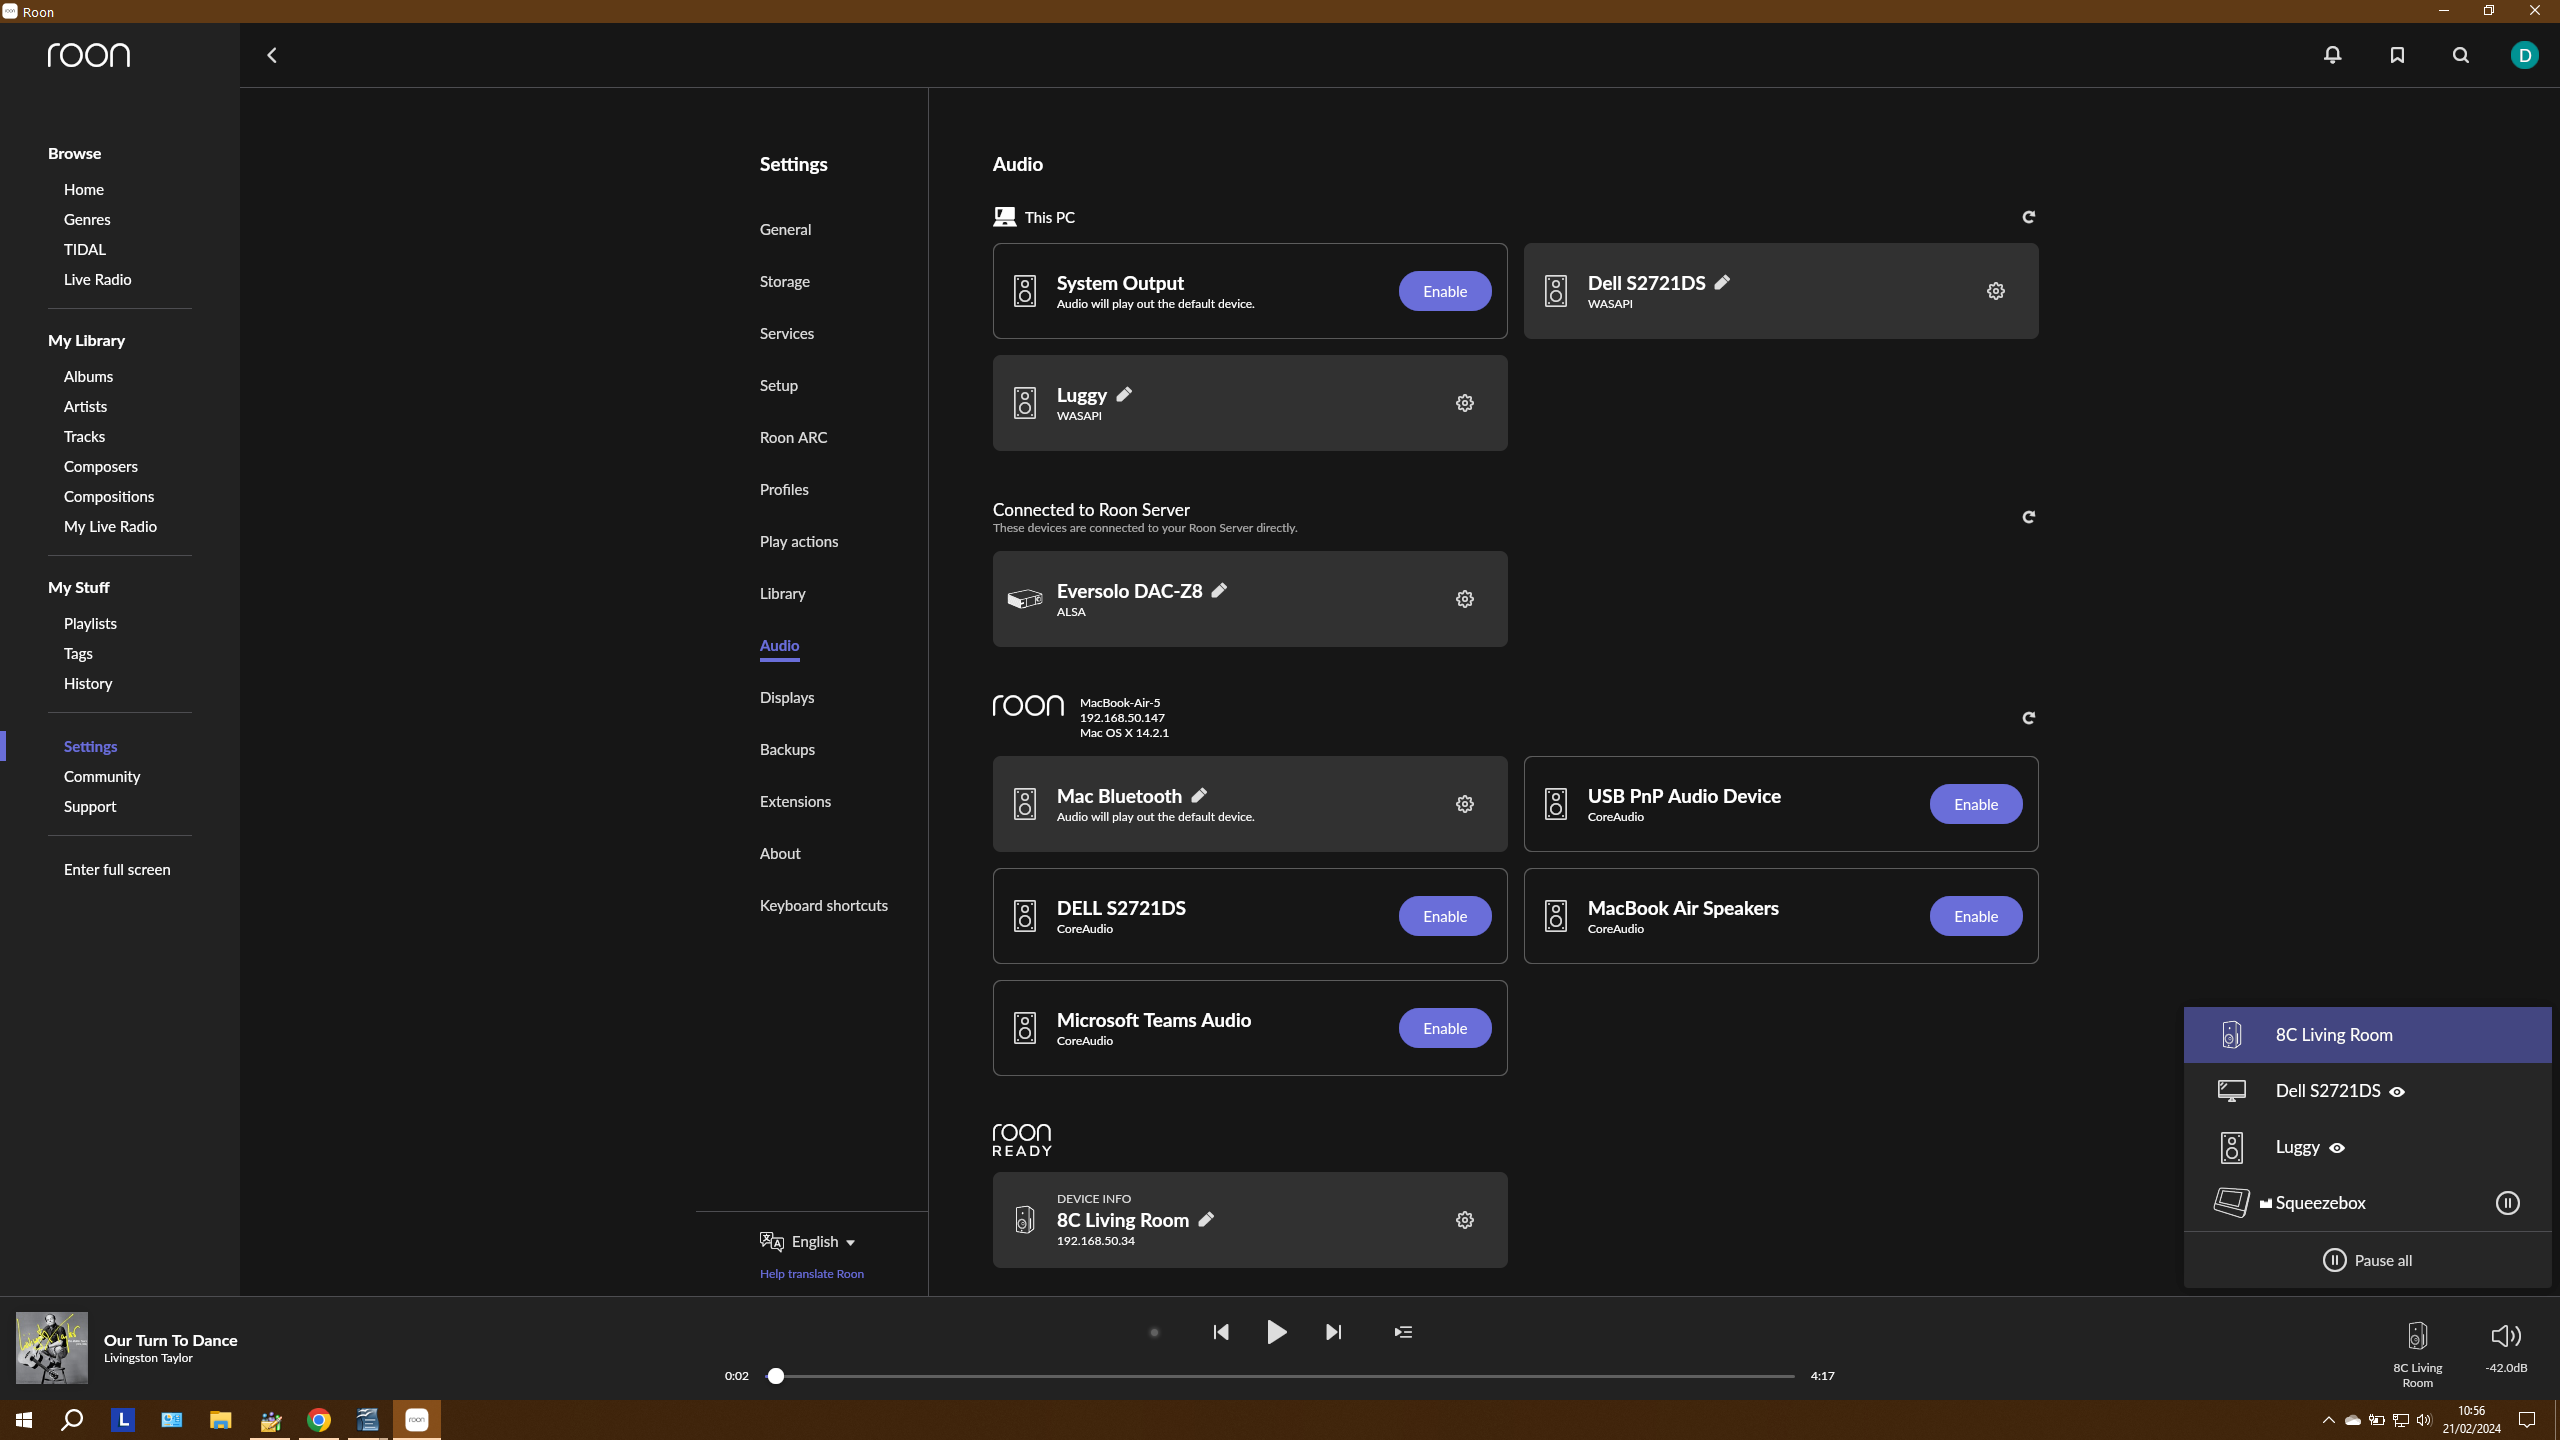Open Luggy device settings gear

(1464, 403)
